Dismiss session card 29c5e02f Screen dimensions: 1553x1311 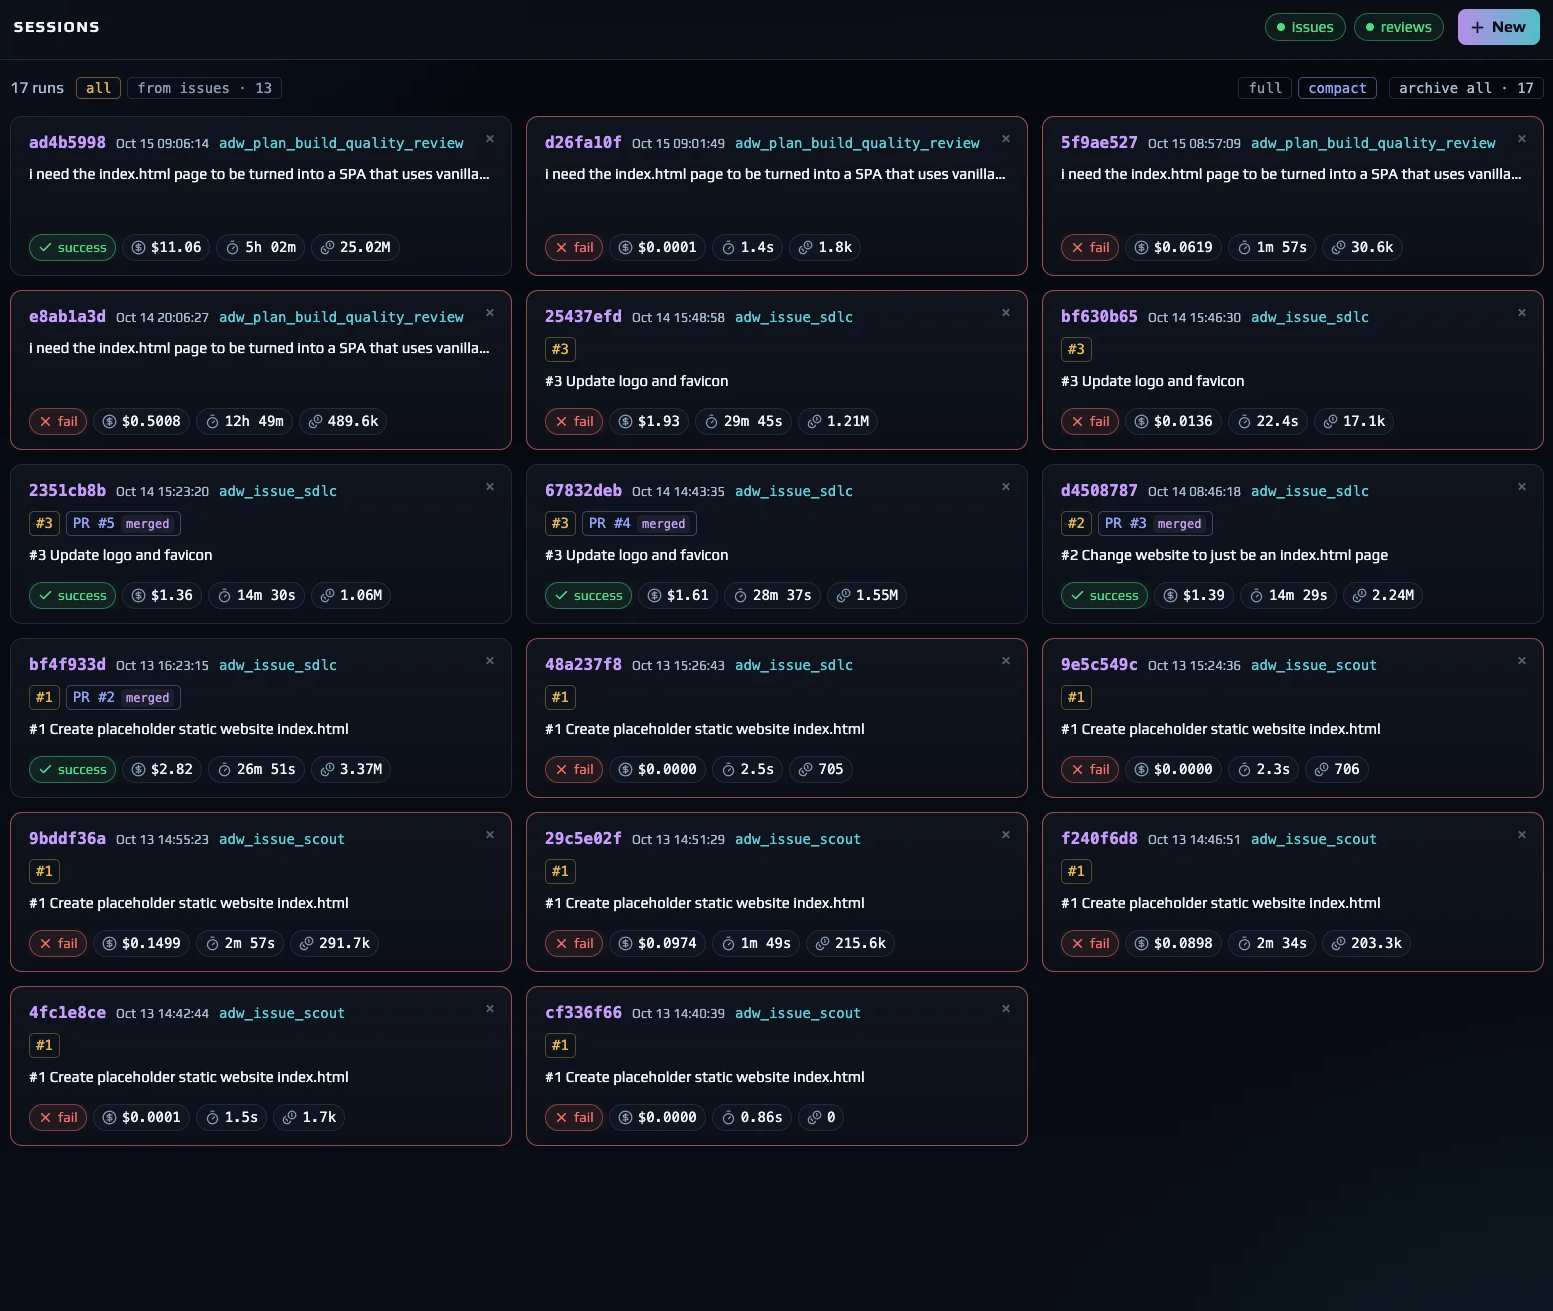point(1006,835)
